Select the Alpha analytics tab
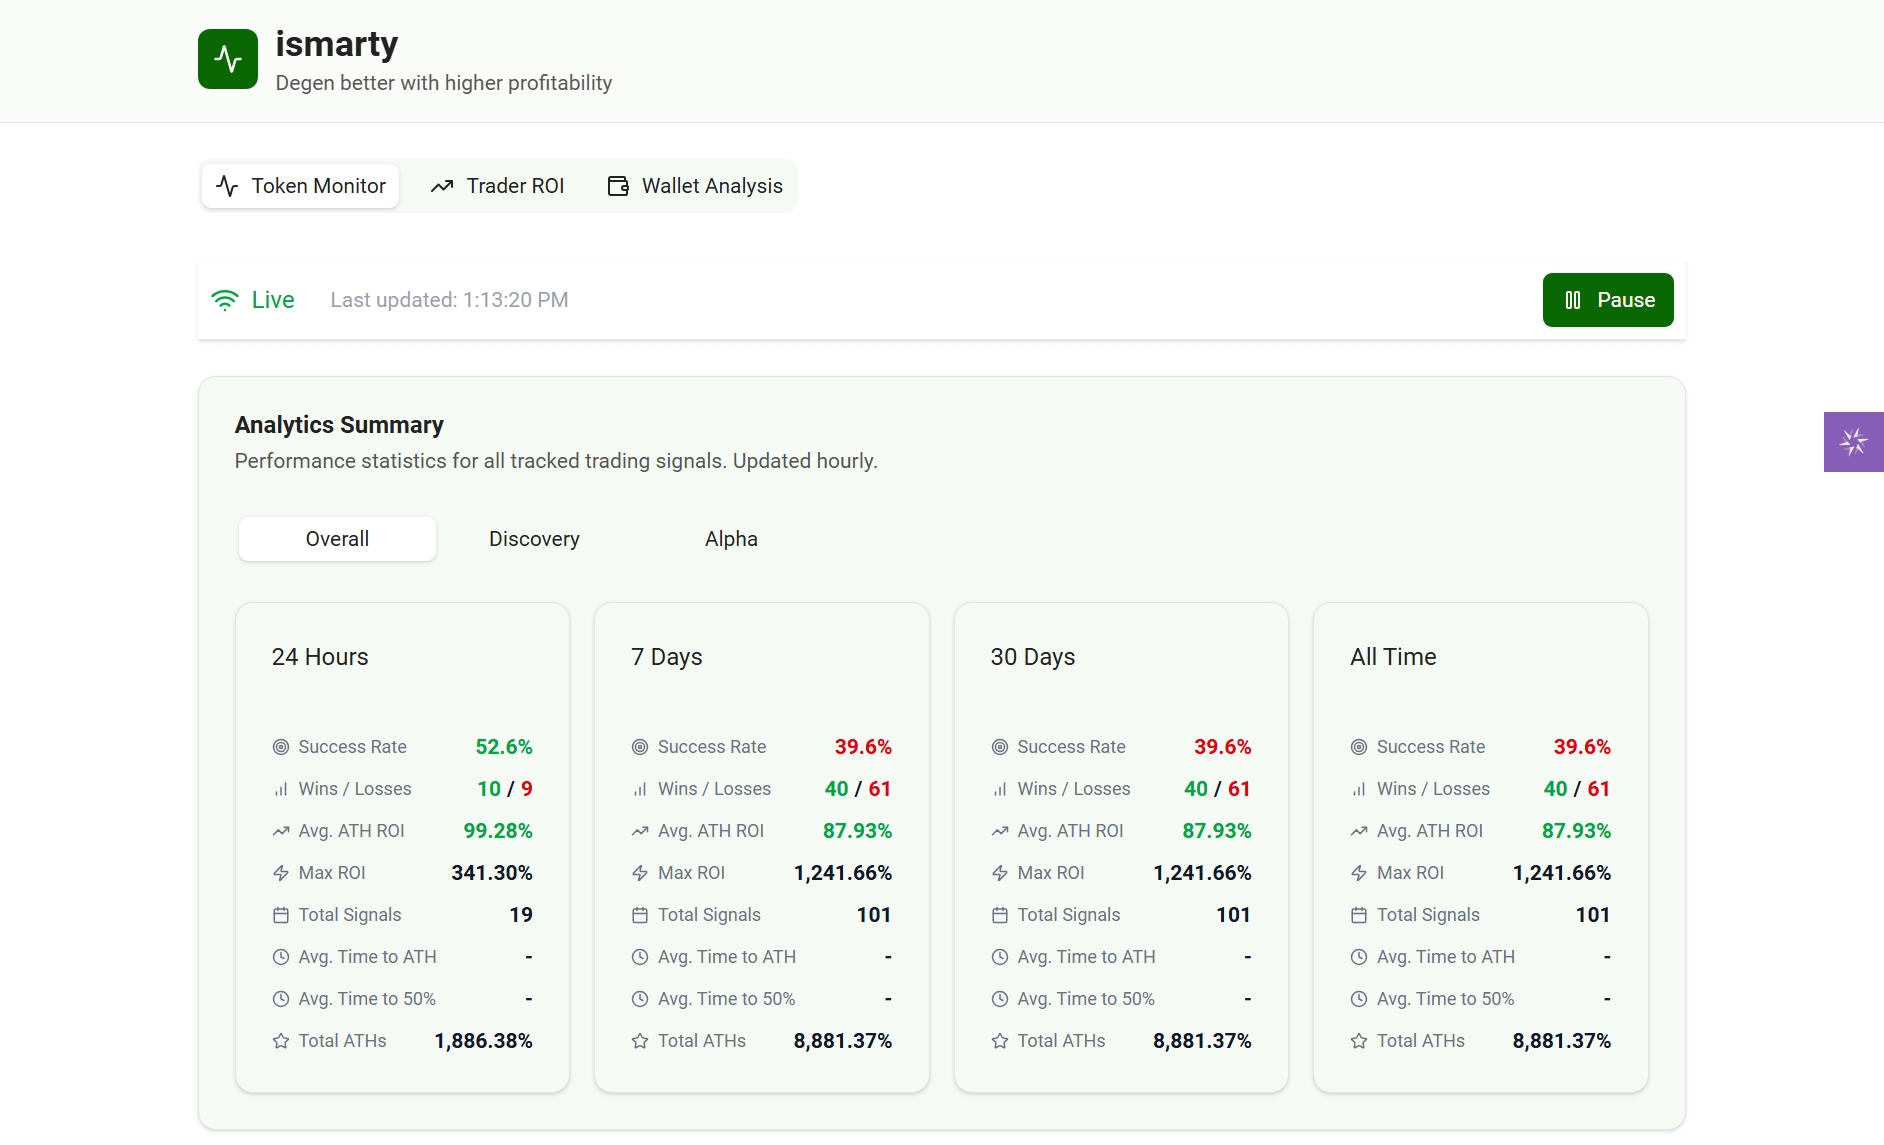1884x1145 pixels. (731, 539)
